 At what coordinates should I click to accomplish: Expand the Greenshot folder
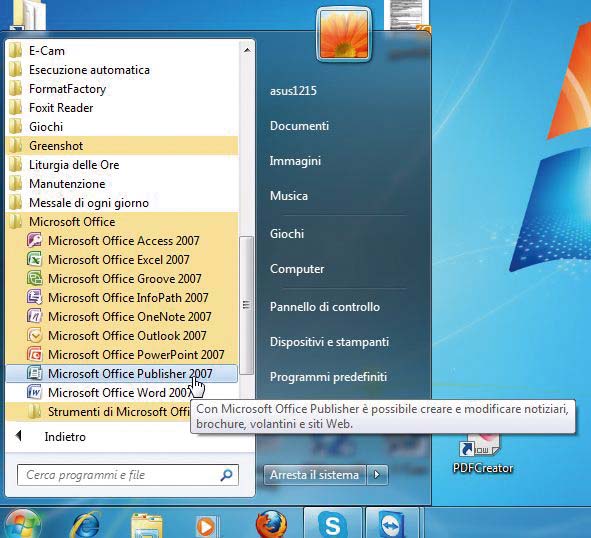tap(122, 146)
